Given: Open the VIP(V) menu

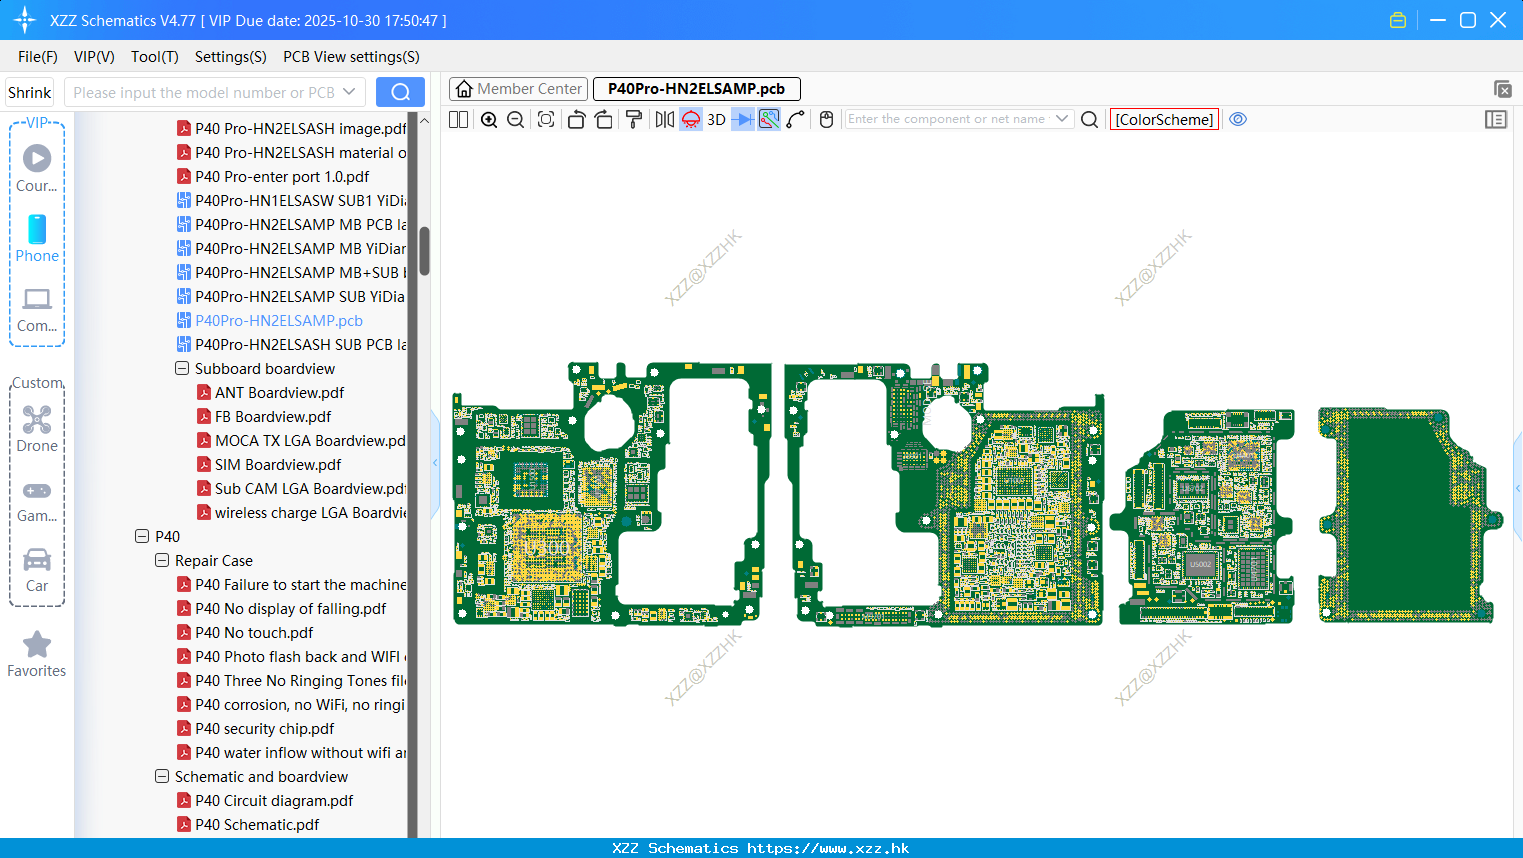Looking at the screenshot, I should click(94, 57).
